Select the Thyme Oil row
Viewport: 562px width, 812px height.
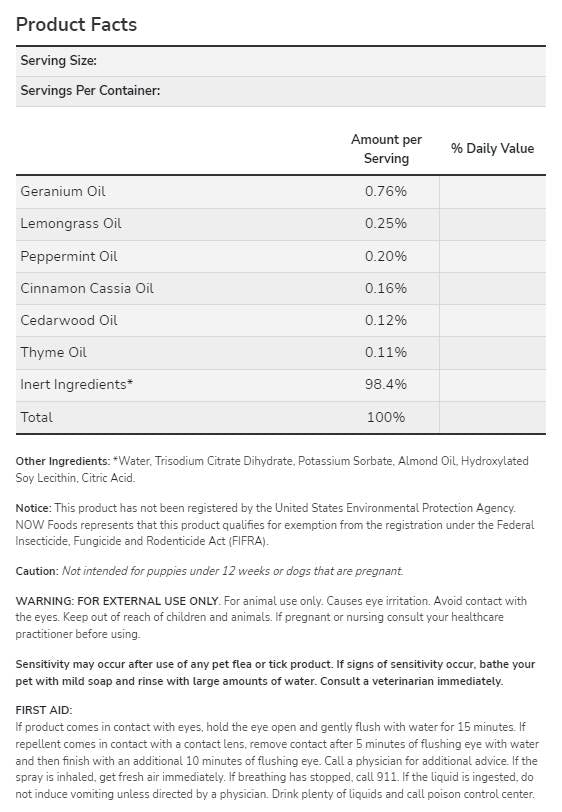[x=281, y=353]
